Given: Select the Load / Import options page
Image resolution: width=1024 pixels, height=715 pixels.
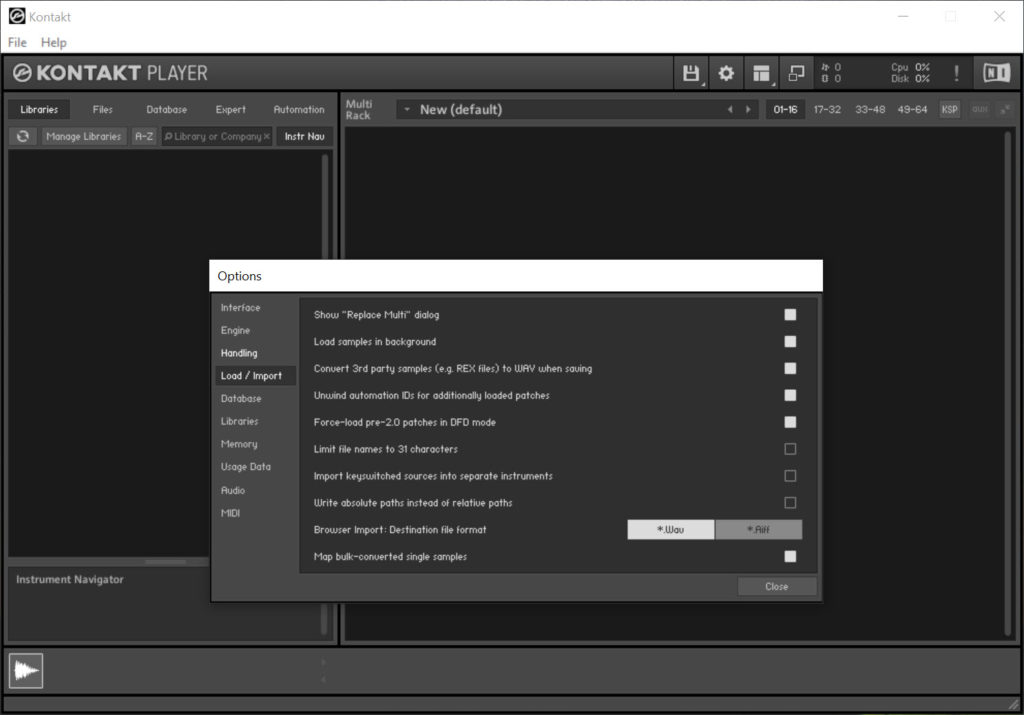Looking at the screenshot, I should 255,376.
